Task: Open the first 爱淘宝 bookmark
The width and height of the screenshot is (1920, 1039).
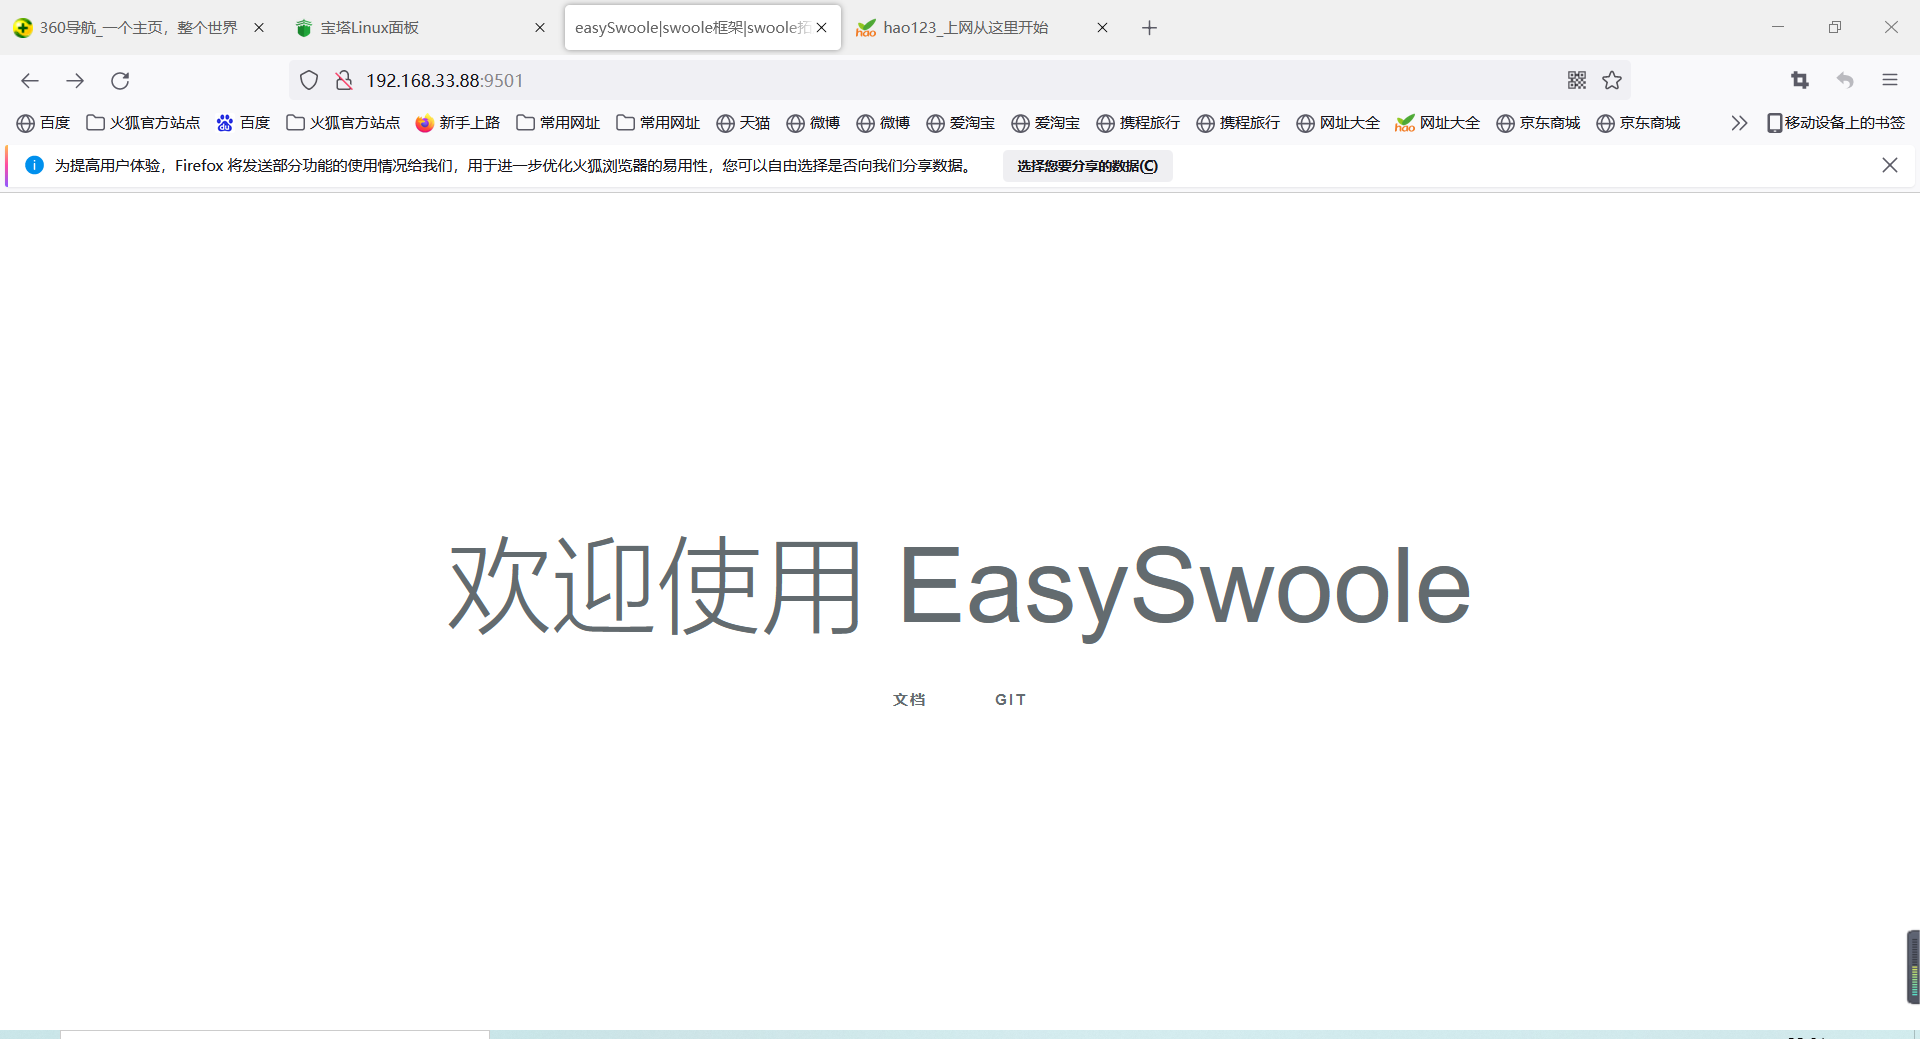Action: pos(960,123)
